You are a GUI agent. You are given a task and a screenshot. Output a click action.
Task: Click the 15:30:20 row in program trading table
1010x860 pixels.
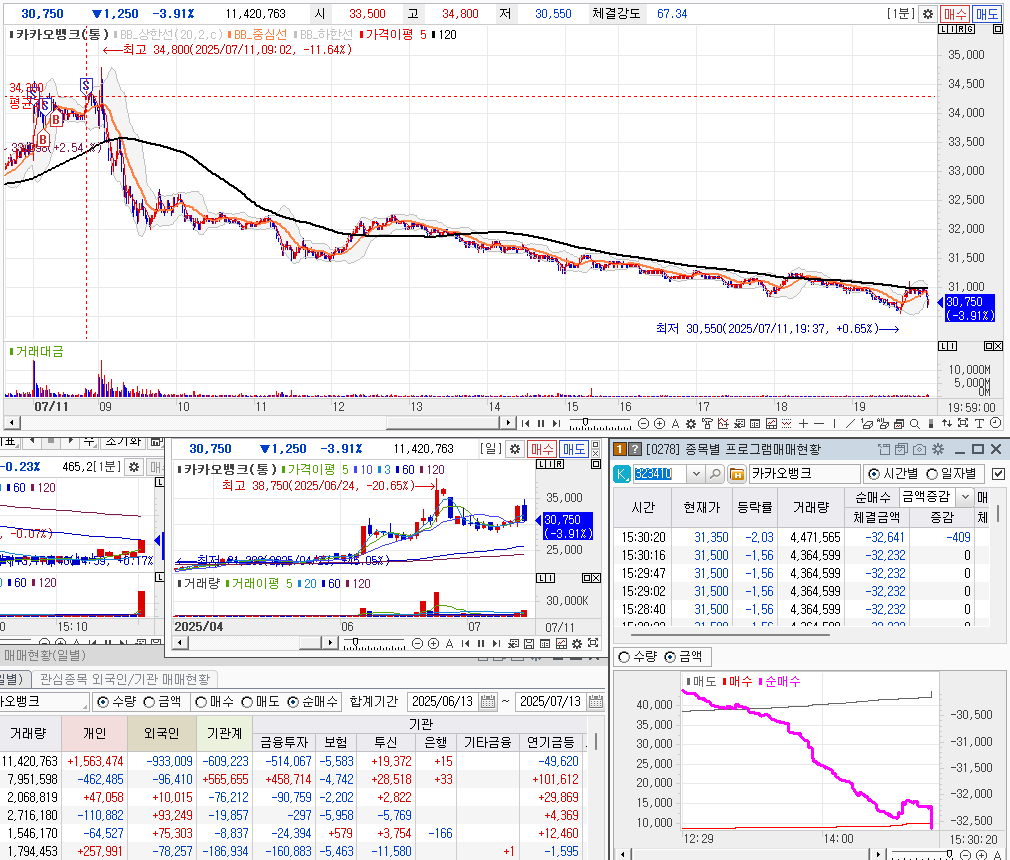[802, 537]
